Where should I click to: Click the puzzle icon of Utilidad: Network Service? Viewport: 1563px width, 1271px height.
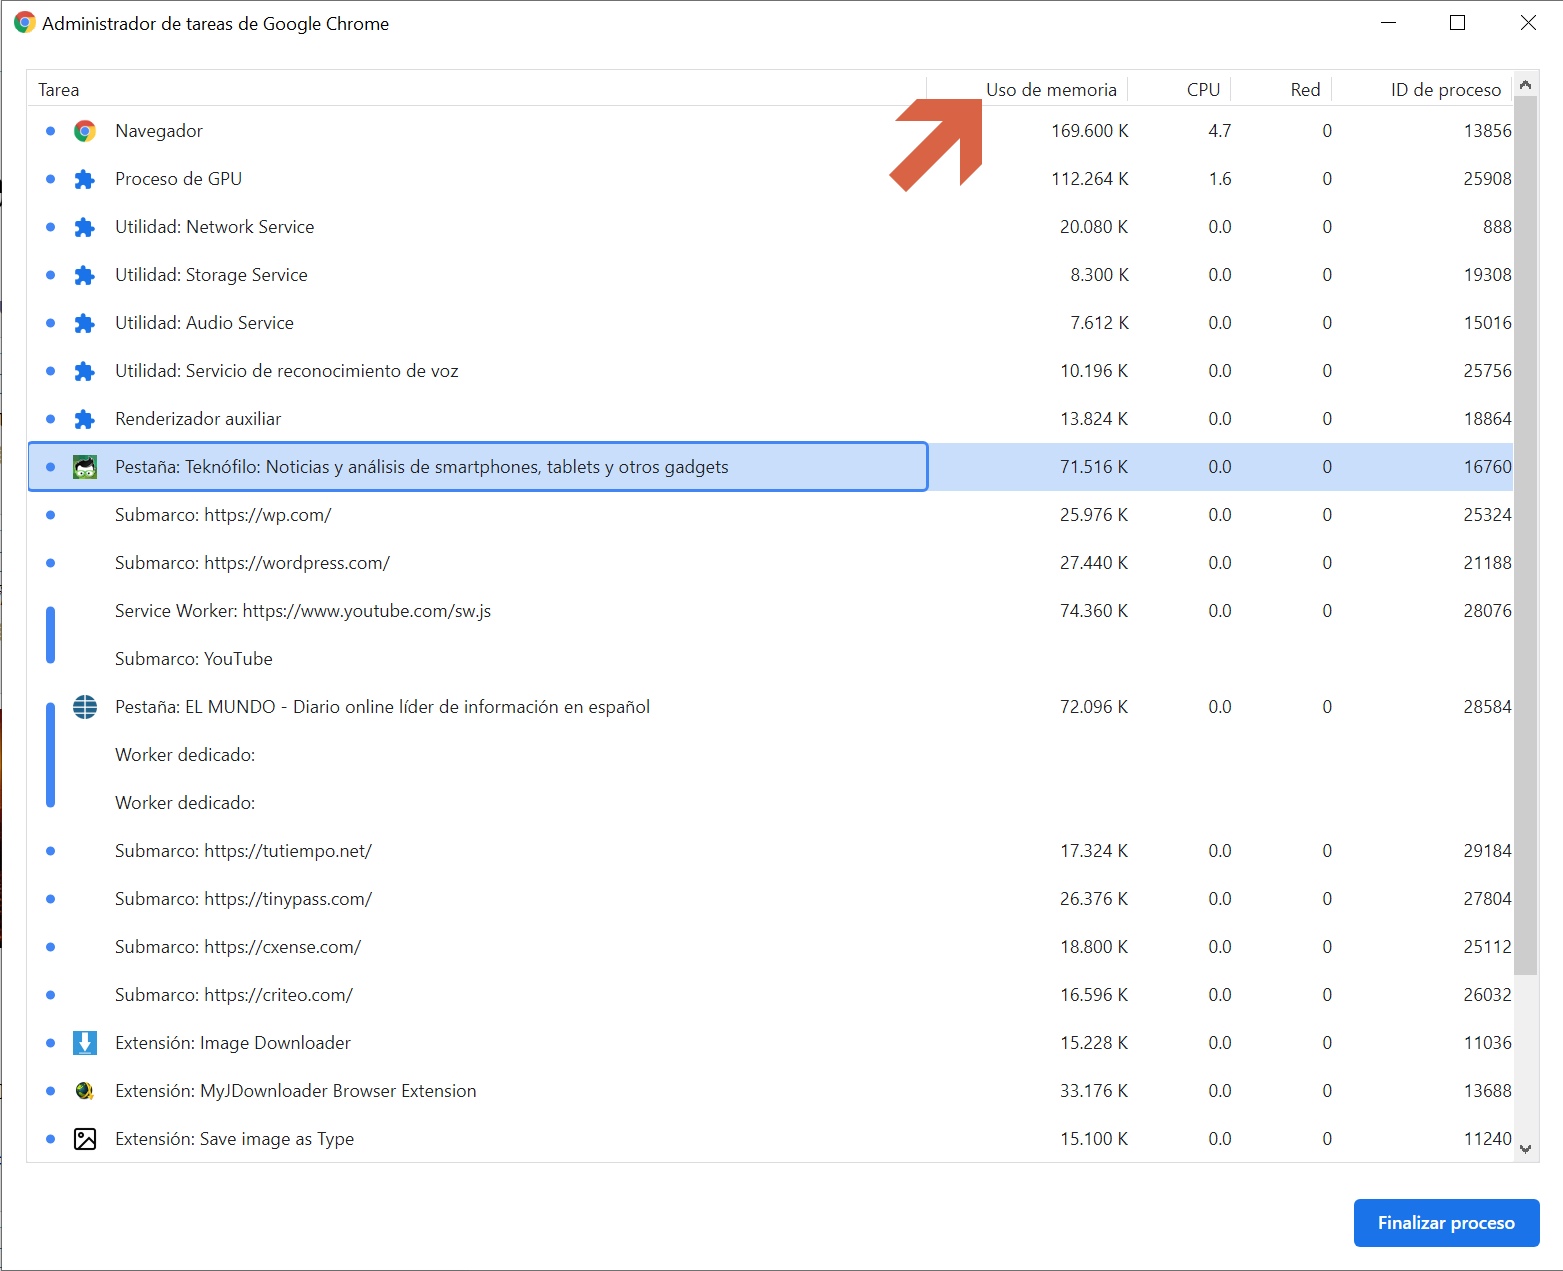pos(85,227)
